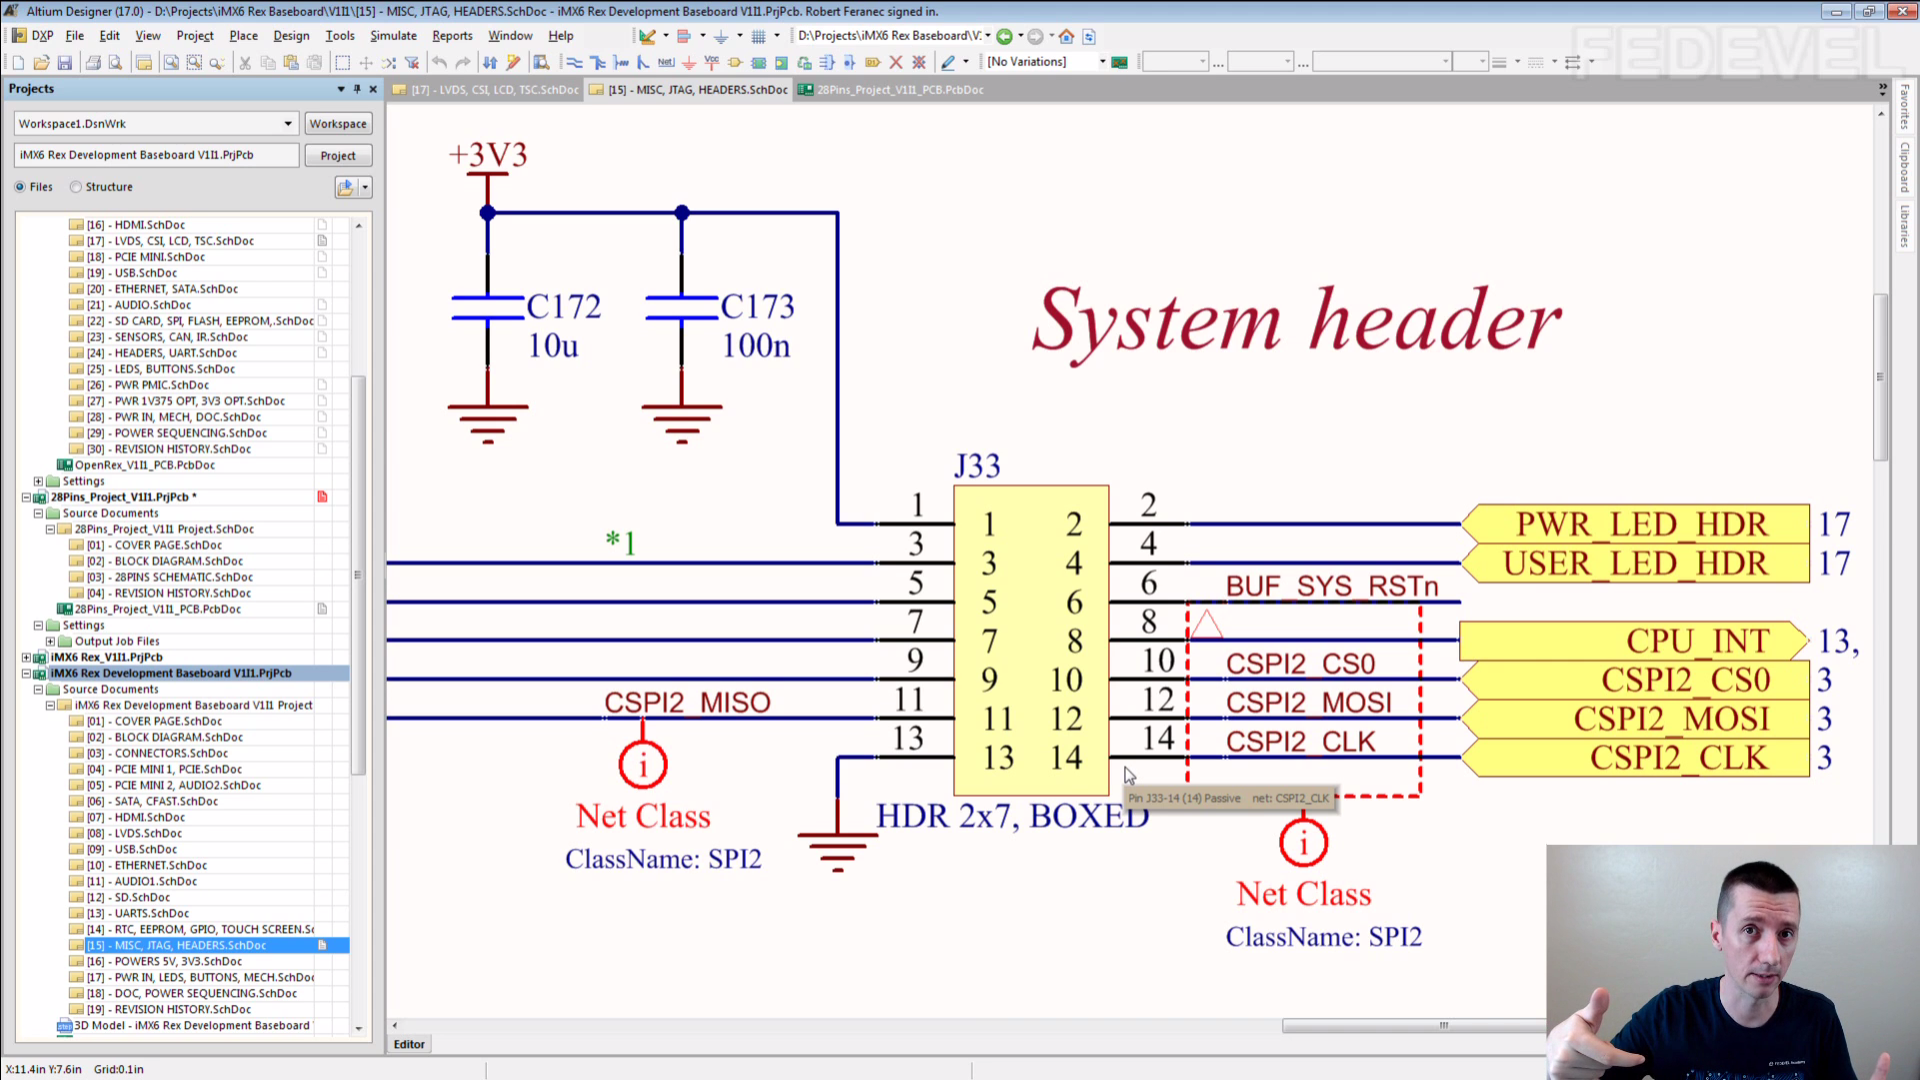Click the GND power port icon

689,63
